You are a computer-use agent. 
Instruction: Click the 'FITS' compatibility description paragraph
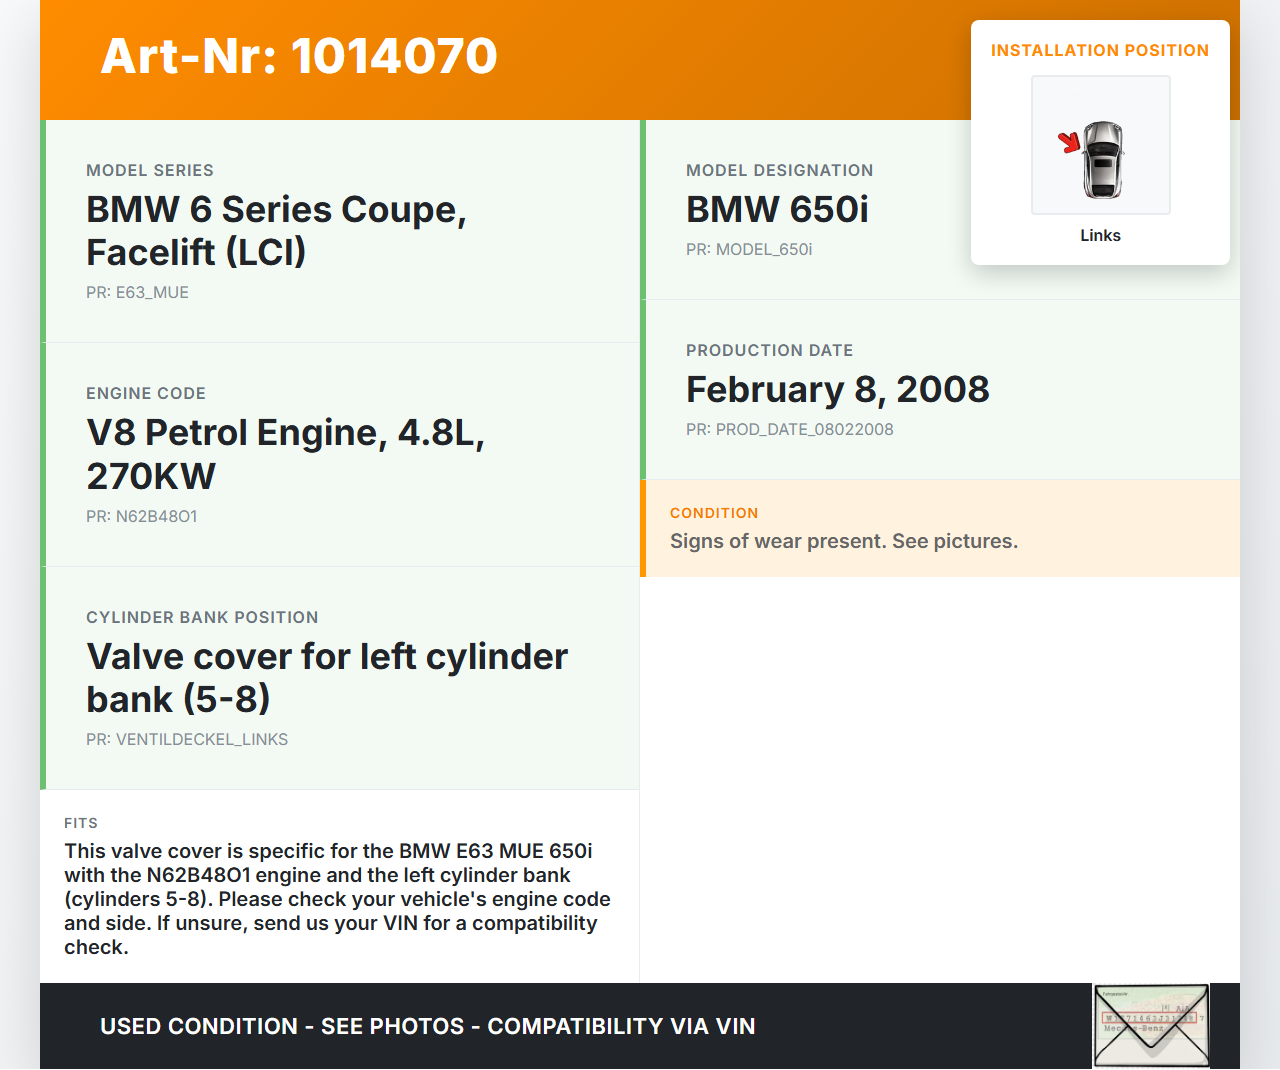(337, 898)
